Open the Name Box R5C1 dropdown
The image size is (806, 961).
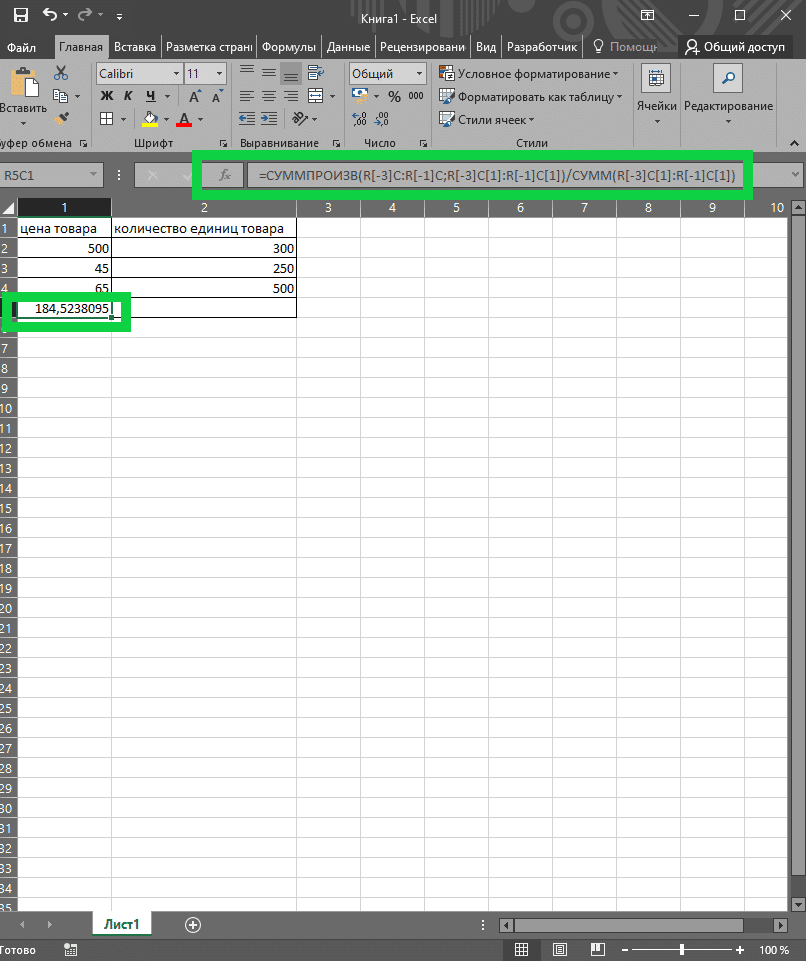click(x=94, y=175)
